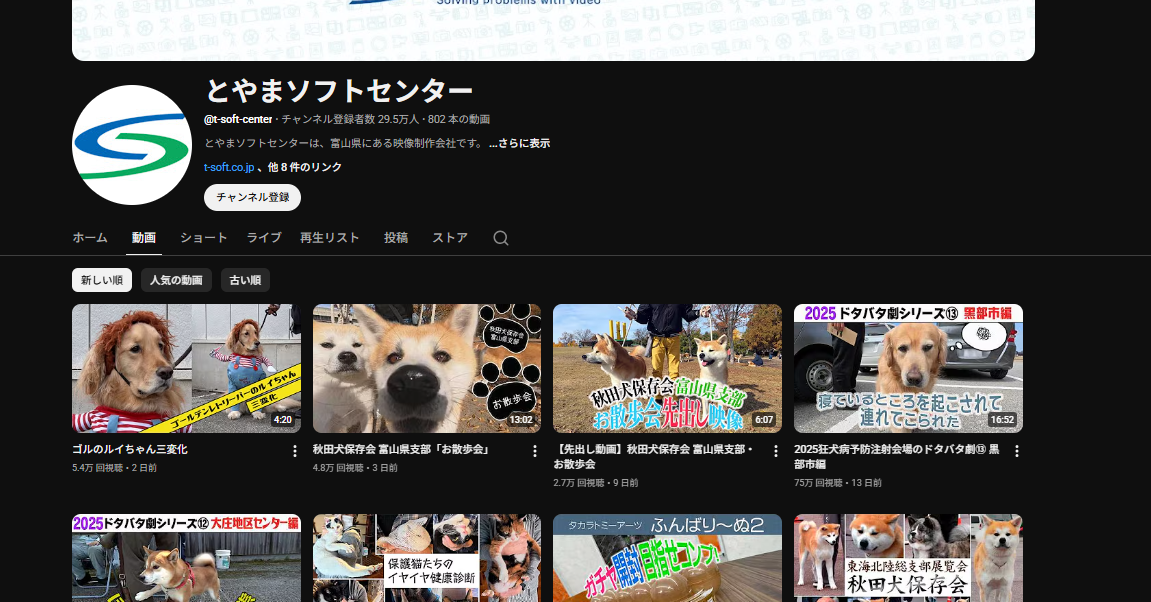Select the 古い順 sort chip
Image resolution: width=1151 pixels, height=602 pixels.
245,280
